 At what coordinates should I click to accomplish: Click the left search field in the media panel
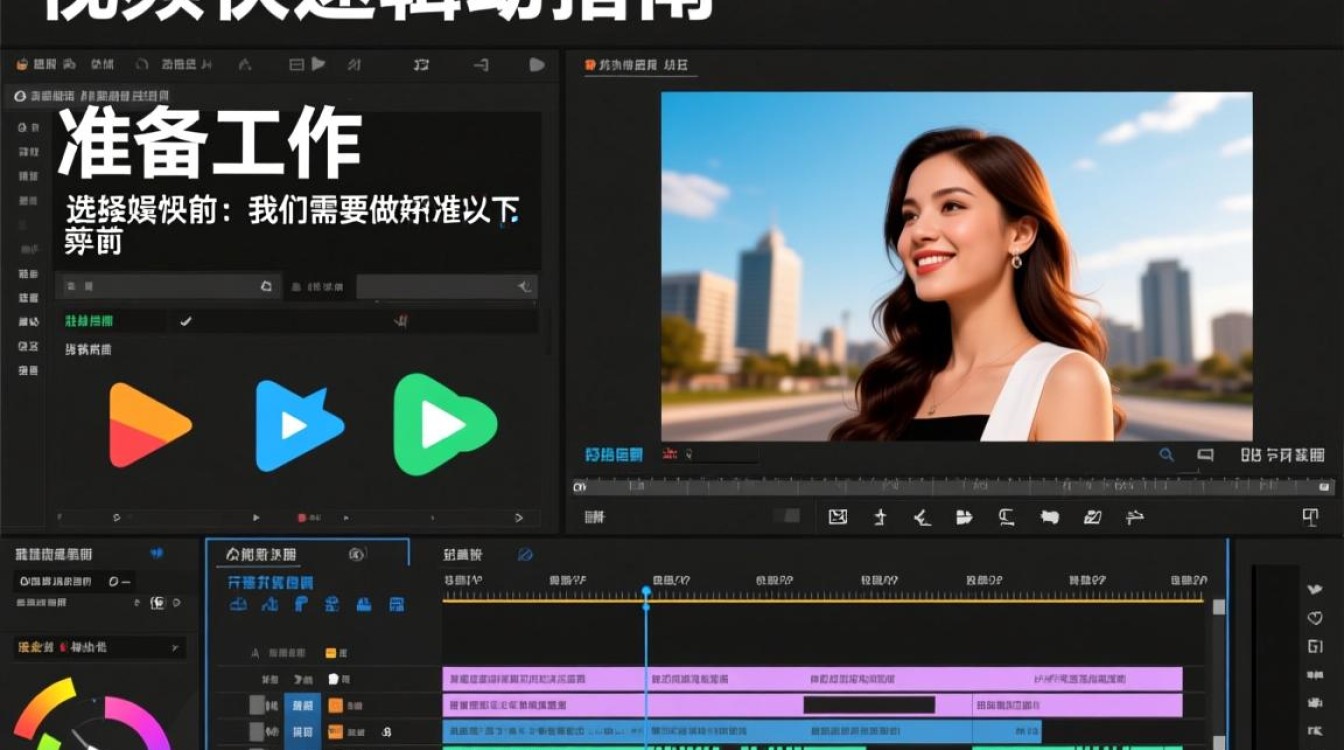coord(168,286)
